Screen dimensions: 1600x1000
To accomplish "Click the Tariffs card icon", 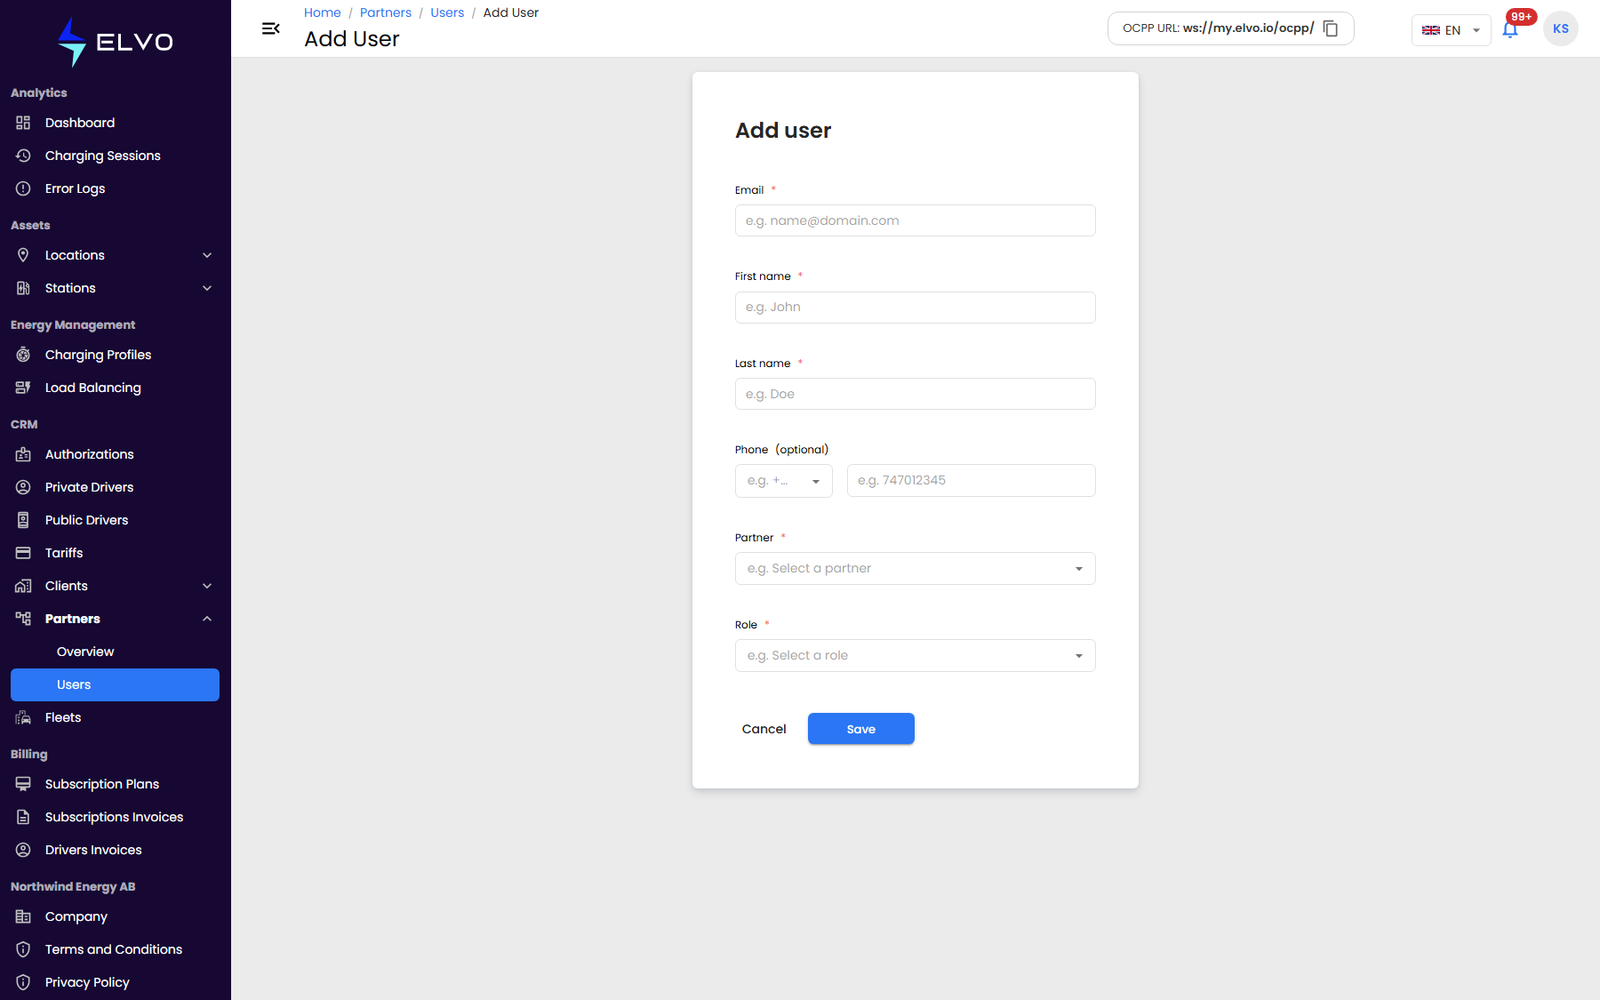I will [x=23, y=553].
